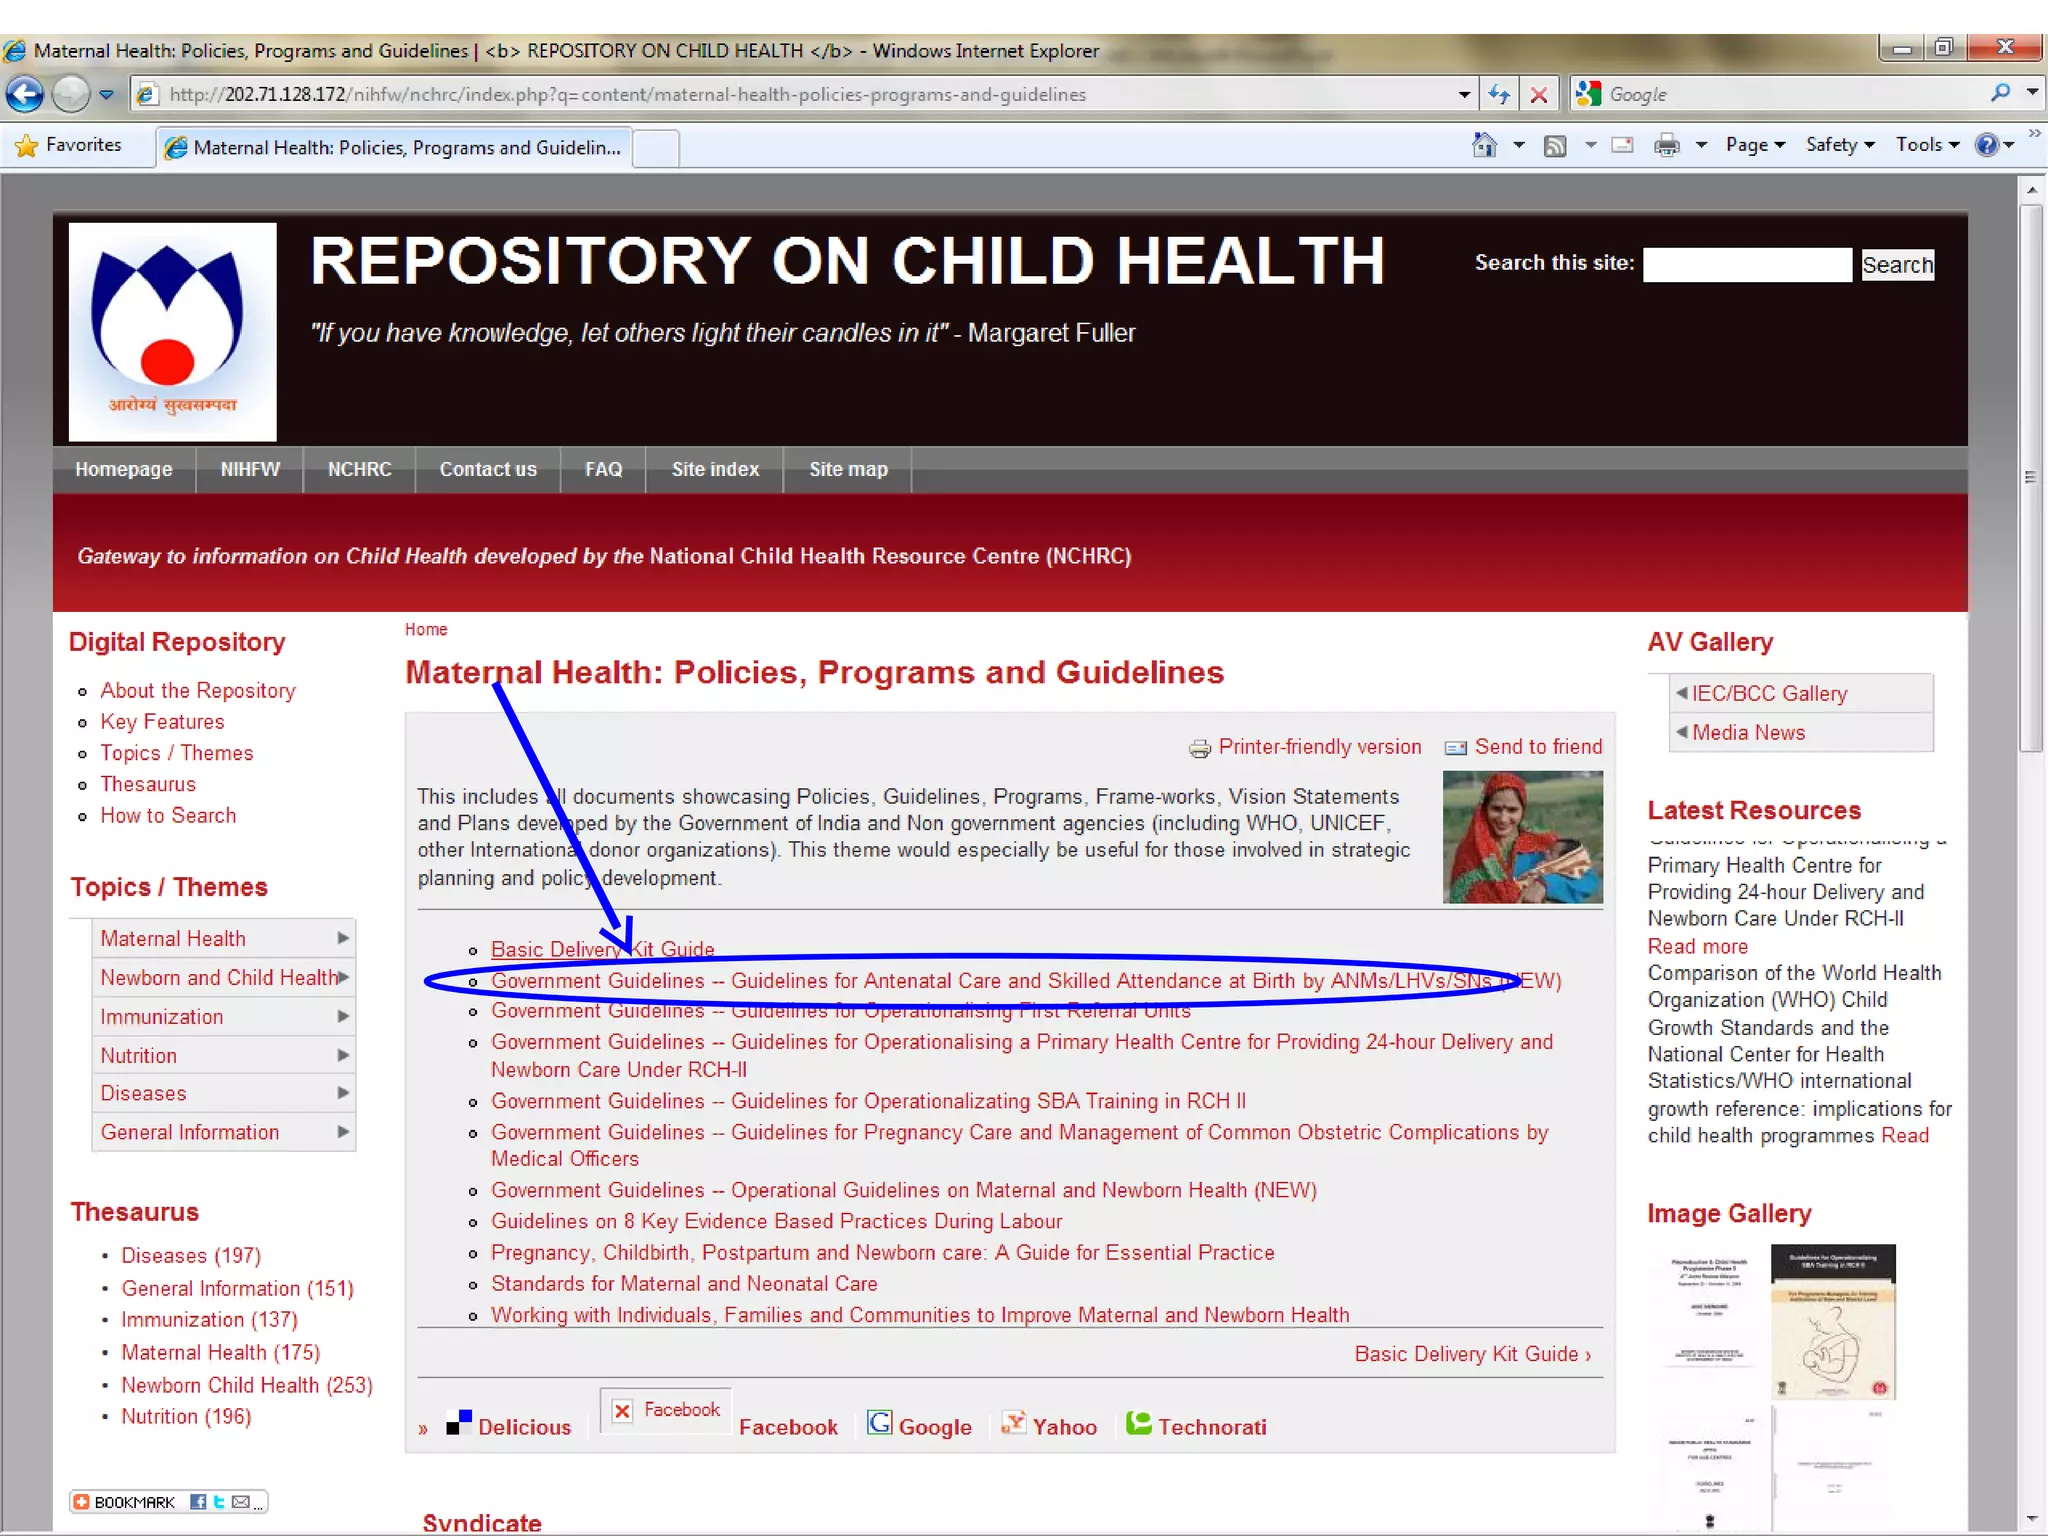
Task: Click the site search text field
Action: (x=1746, y=265)
